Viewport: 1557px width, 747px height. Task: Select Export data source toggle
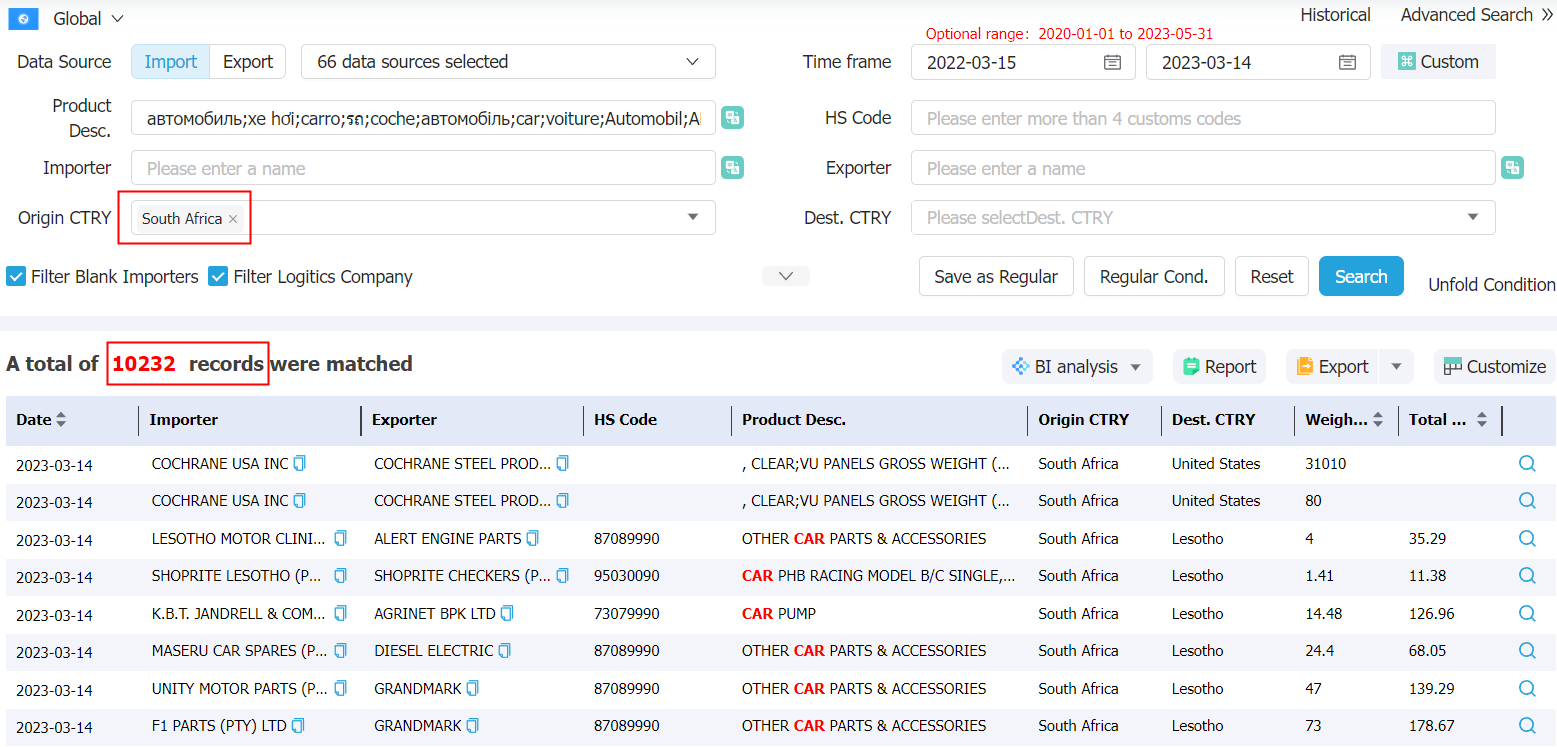[x=248, y=62]
